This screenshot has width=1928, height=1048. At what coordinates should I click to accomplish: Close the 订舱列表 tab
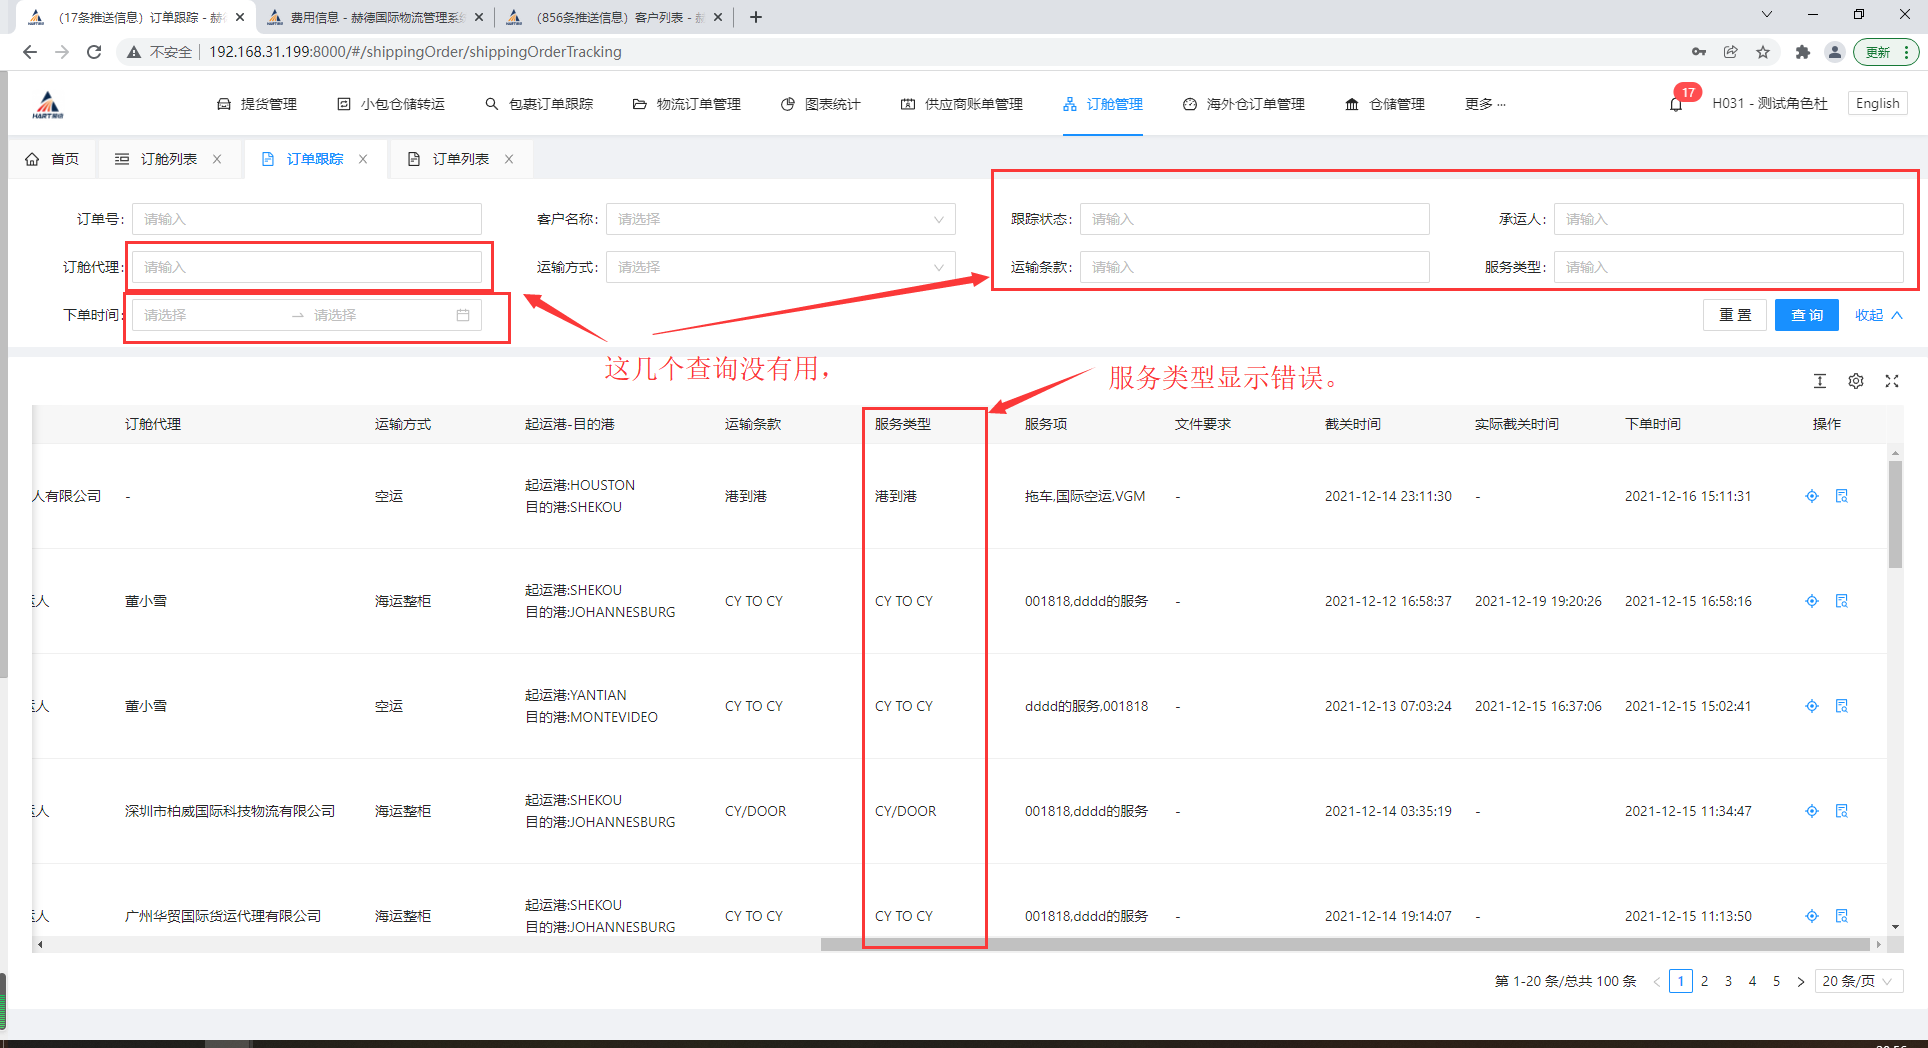click(217, 159)
